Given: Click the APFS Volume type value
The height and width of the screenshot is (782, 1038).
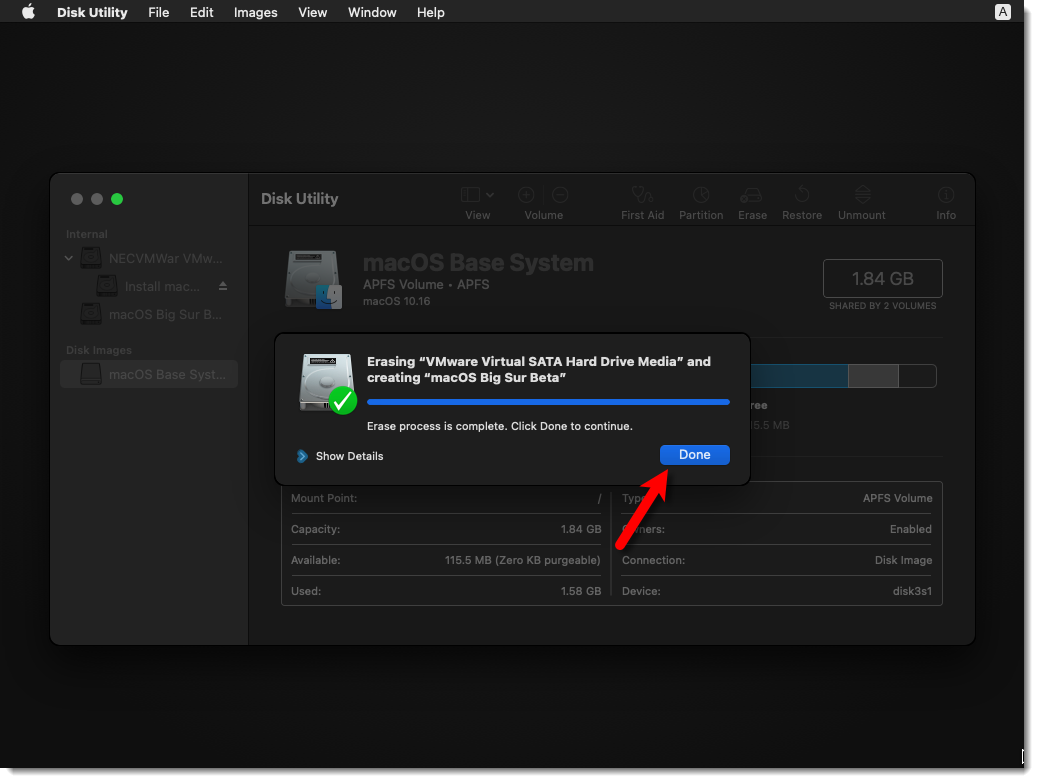Looking at the screenshot, I should [897, 498].
